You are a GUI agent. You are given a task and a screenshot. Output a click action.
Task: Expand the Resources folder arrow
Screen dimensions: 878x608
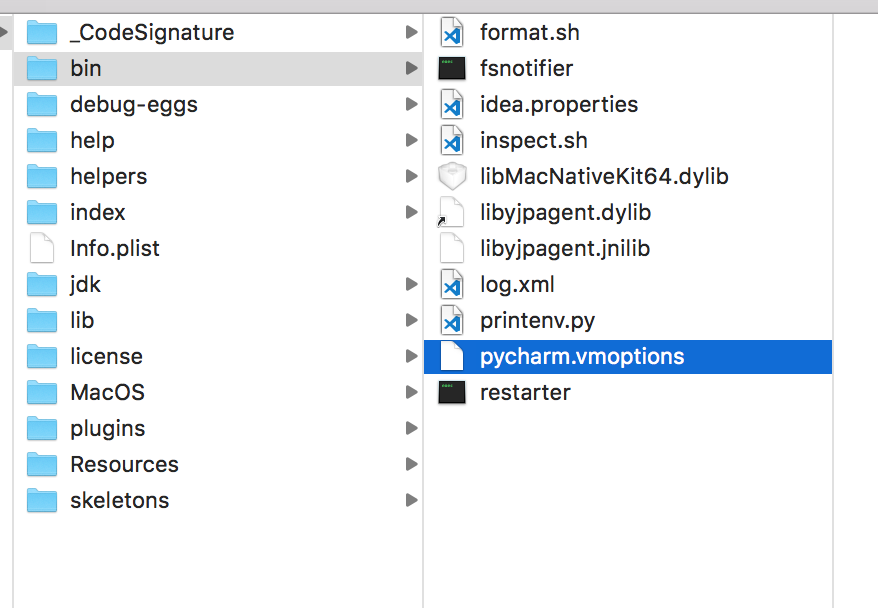coord(412,464)
